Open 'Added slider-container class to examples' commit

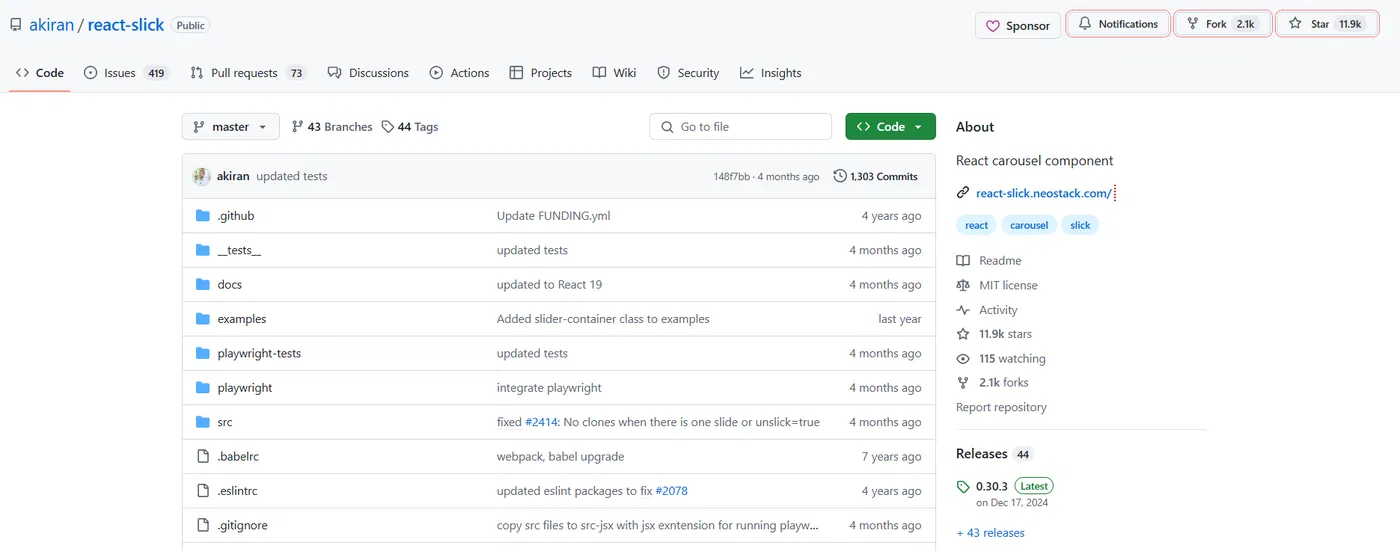pyautogui.click(x=603, y=319)
